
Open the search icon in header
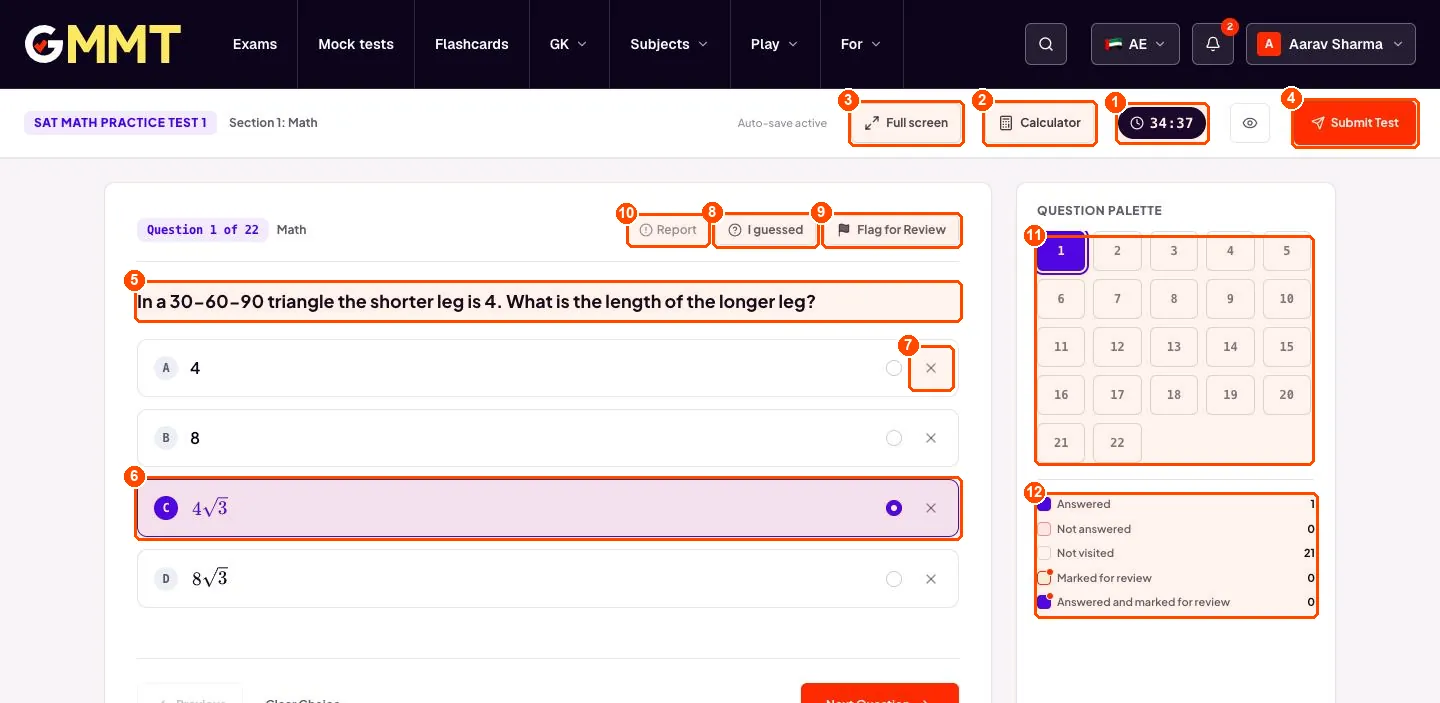click(x=1046, y=44)
